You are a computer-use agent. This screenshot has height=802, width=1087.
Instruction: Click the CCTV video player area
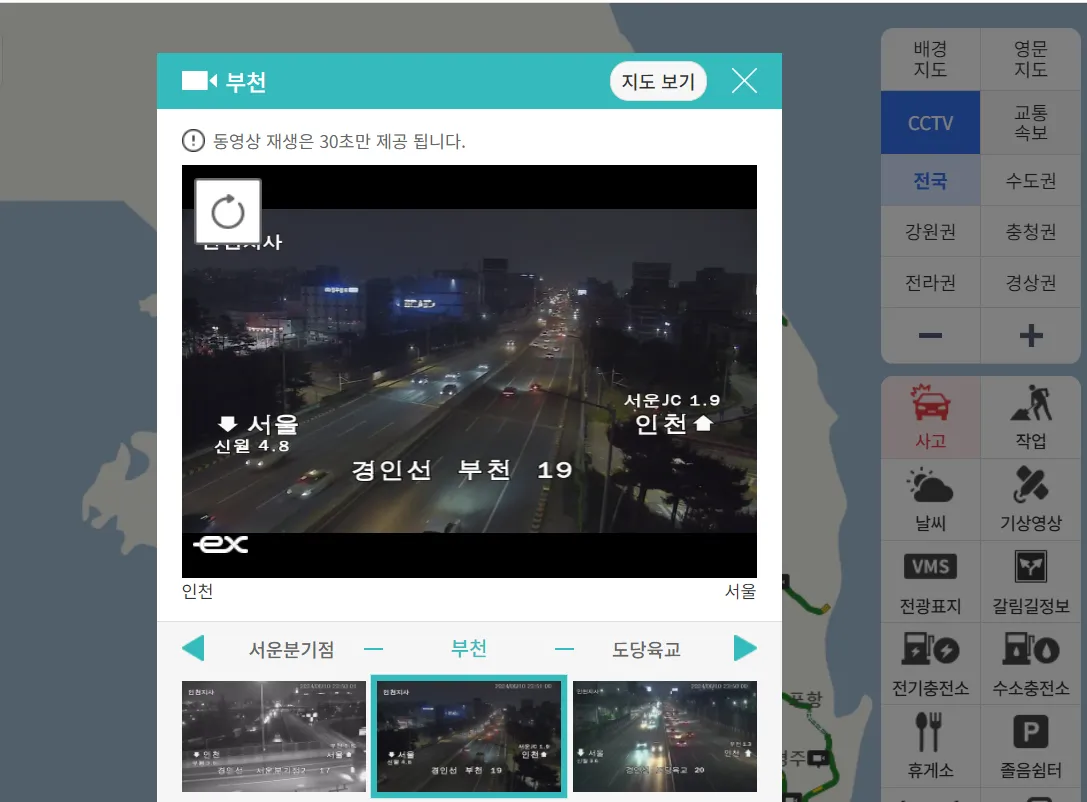point(469,371)
